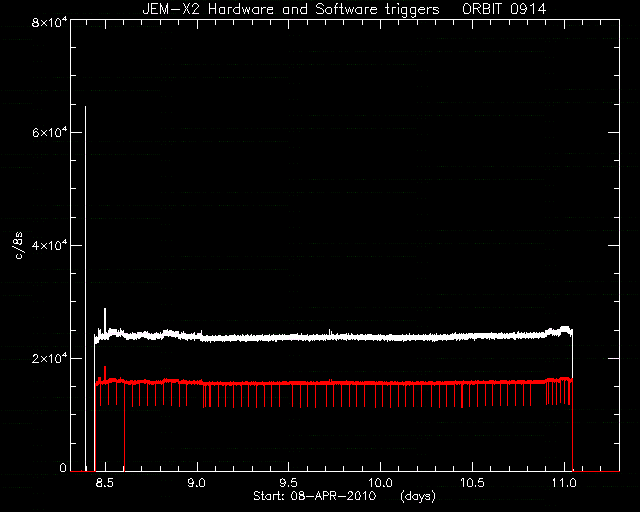Screen dimensions: 640x512
Task: Click the 9.0 x-axis tick label
Action: pos(196,483)
